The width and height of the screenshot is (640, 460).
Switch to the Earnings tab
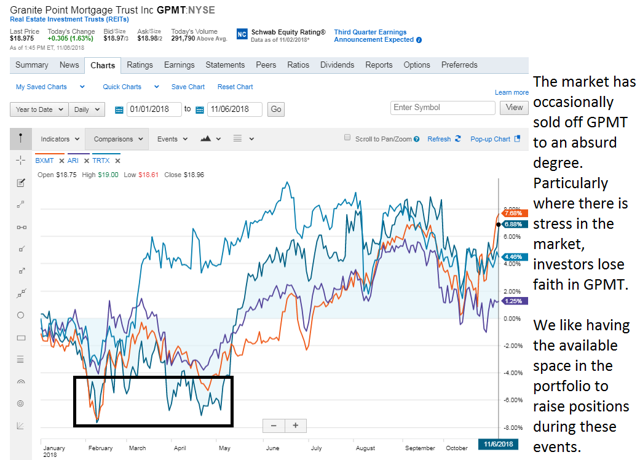(x=179, y=65)
